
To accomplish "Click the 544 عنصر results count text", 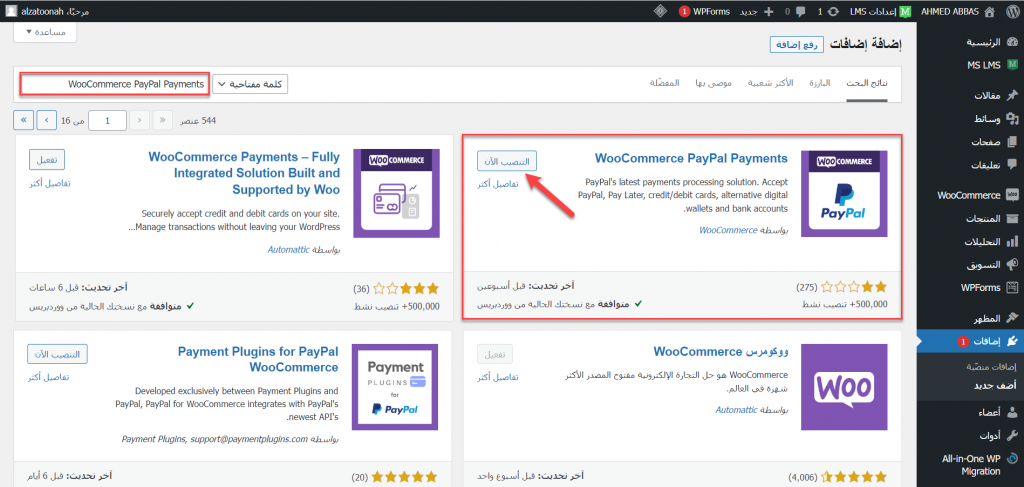I will pos(197,121).
